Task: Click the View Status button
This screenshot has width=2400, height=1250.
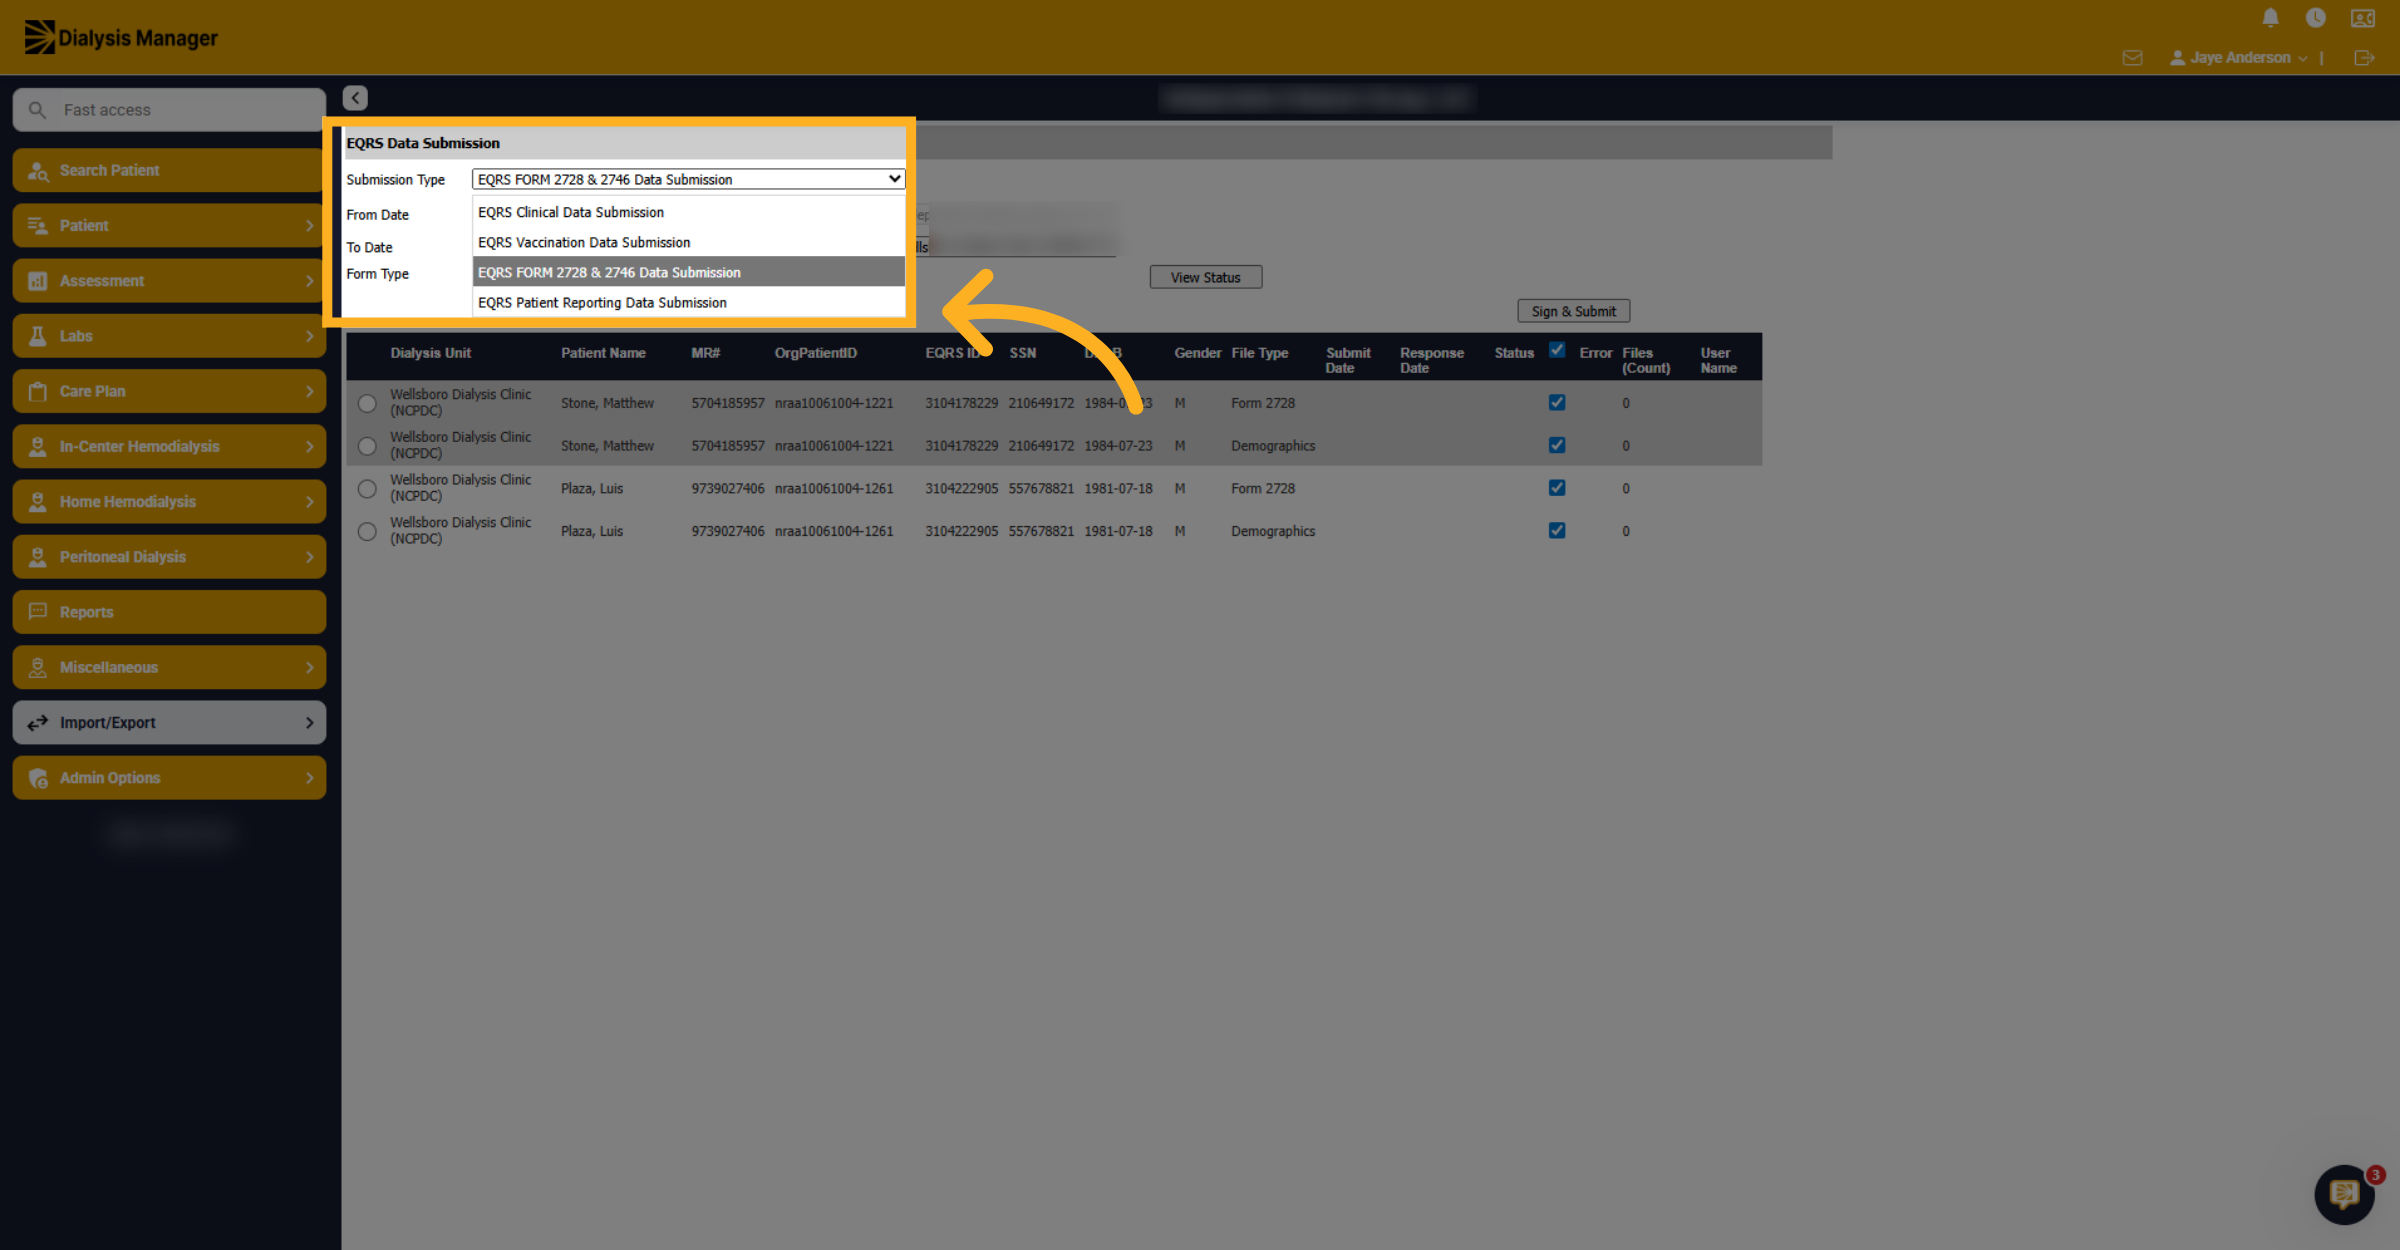Action: [1205, 278]
